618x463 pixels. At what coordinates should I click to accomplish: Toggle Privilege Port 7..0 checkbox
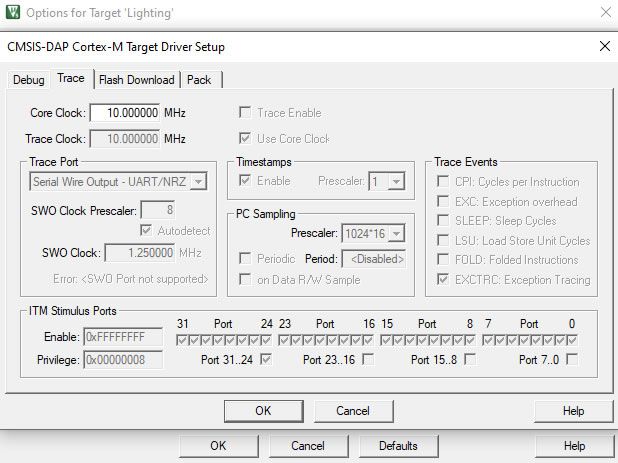572,359
